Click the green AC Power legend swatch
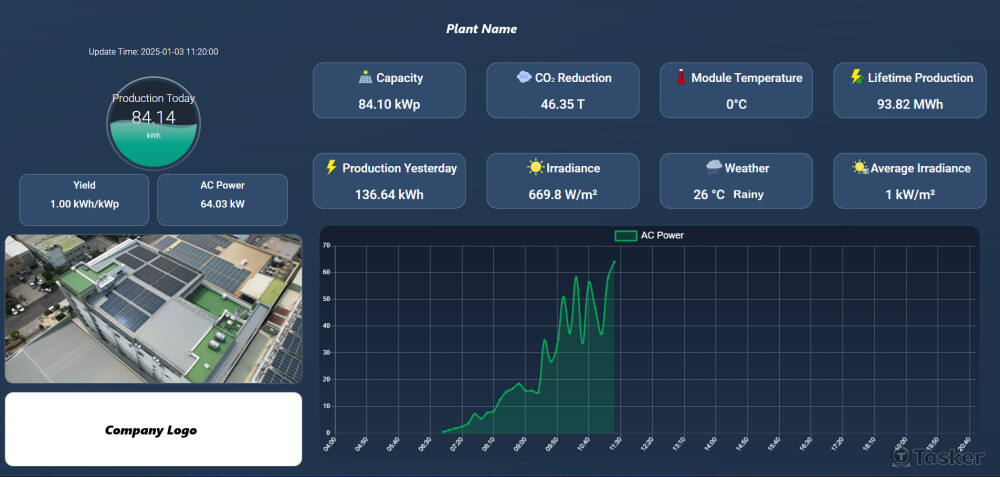 [x=625, y=236]
